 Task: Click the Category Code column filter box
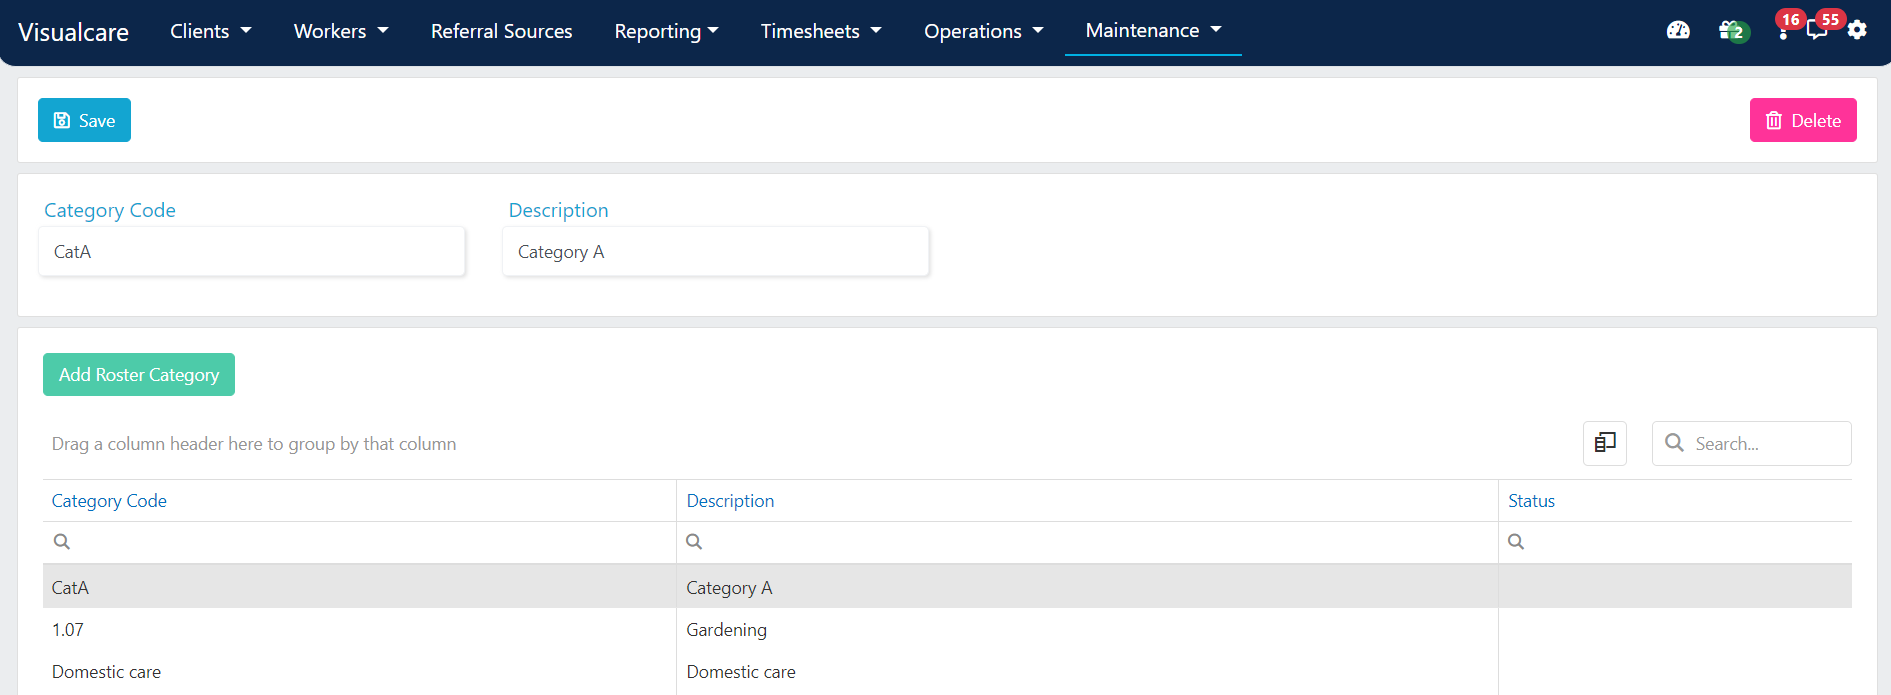359,542
